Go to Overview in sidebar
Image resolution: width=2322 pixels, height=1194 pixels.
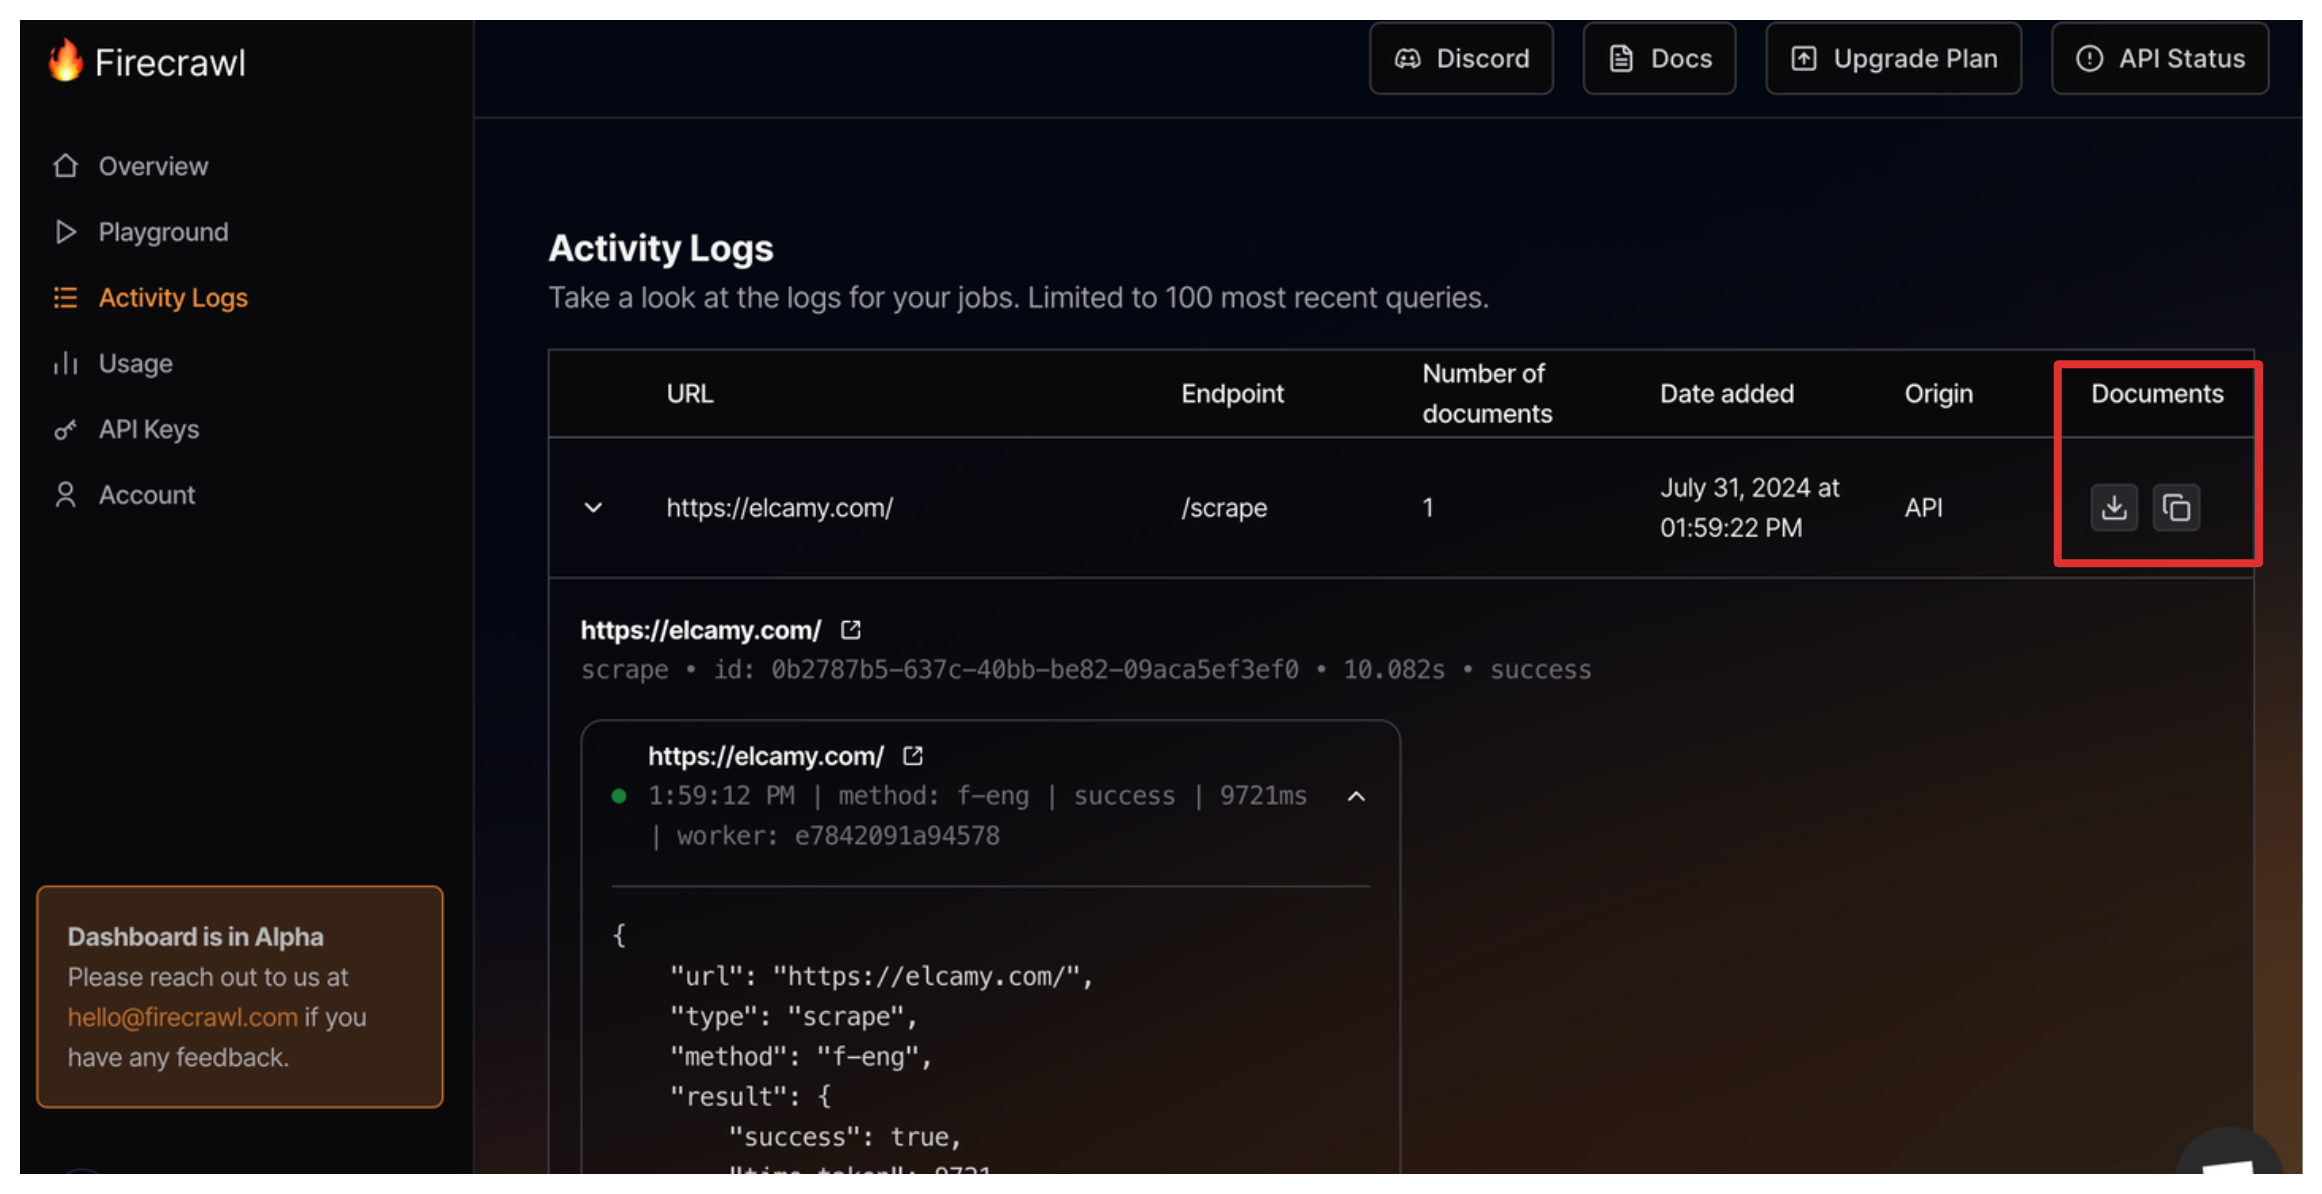tap(152, 166)
